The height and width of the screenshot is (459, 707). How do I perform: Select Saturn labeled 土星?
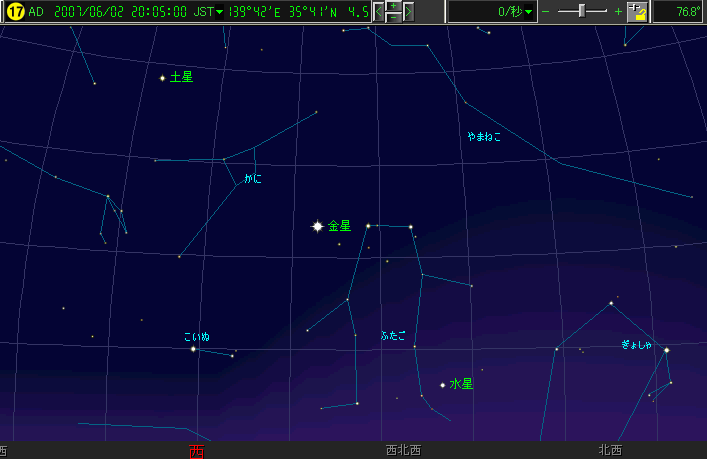pyautogui.click(x=162, y=78)
